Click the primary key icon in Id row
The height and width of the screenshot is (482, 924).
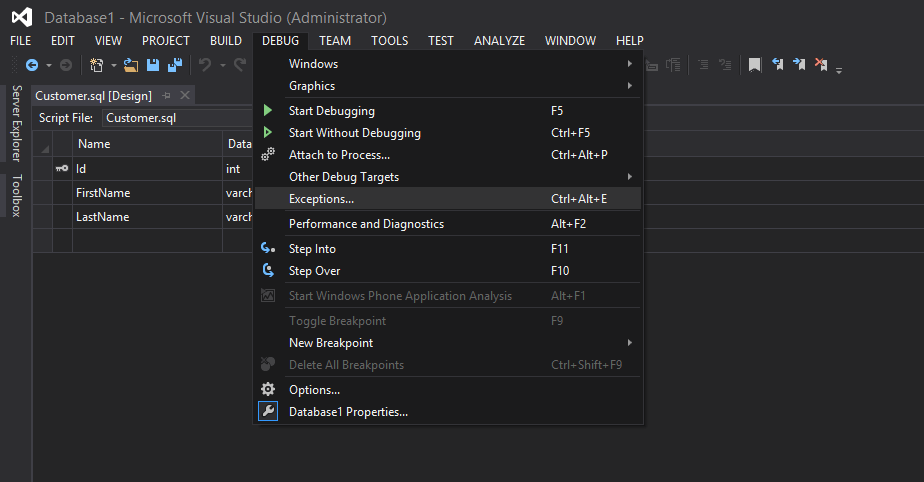coord(62,169)
